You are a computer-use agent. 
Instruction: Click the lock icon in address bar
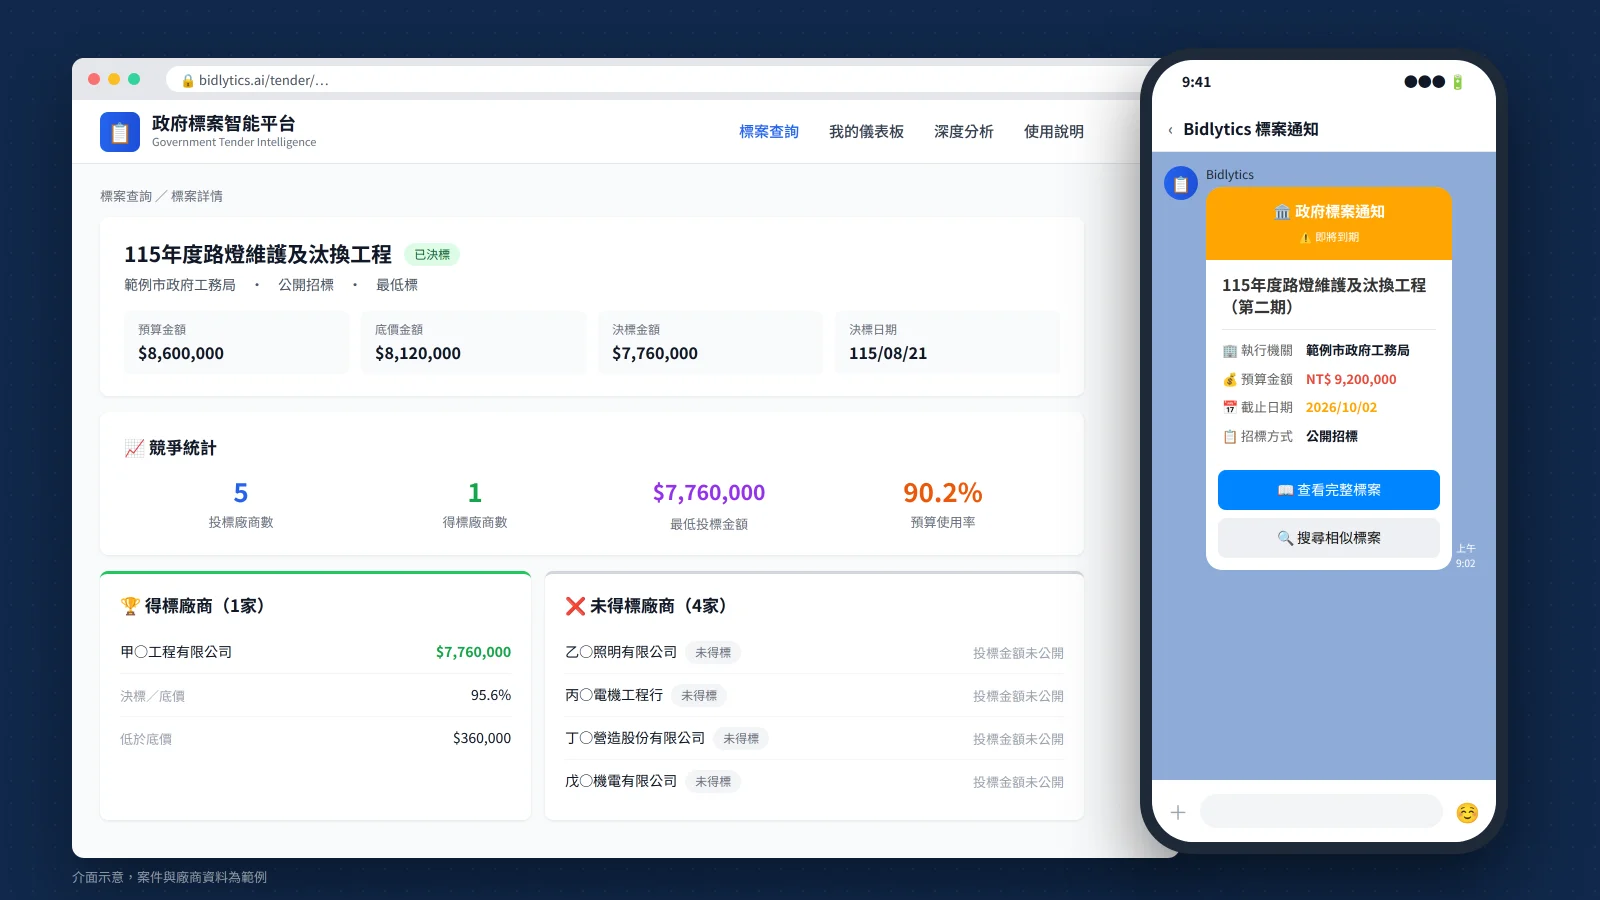188,80
